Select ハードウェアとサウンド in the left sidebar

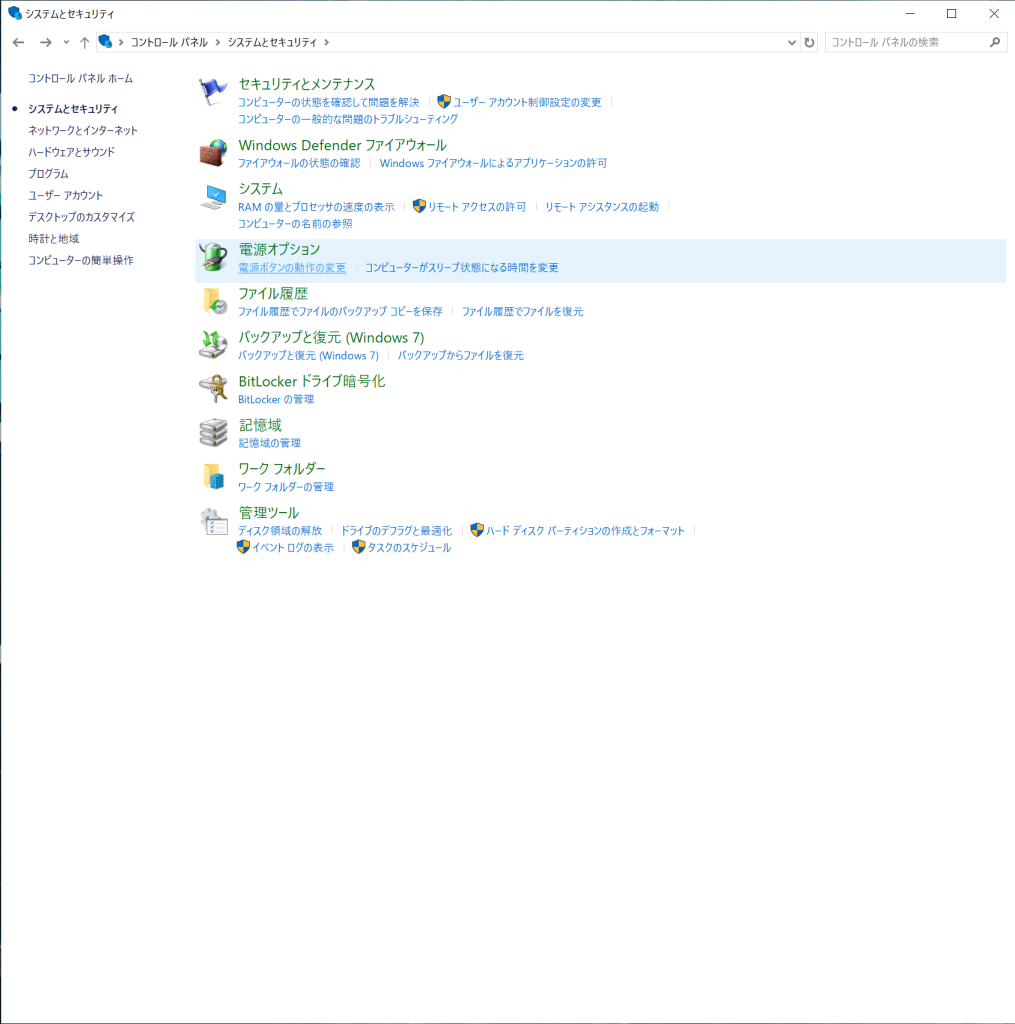click(x=71, y=152)
